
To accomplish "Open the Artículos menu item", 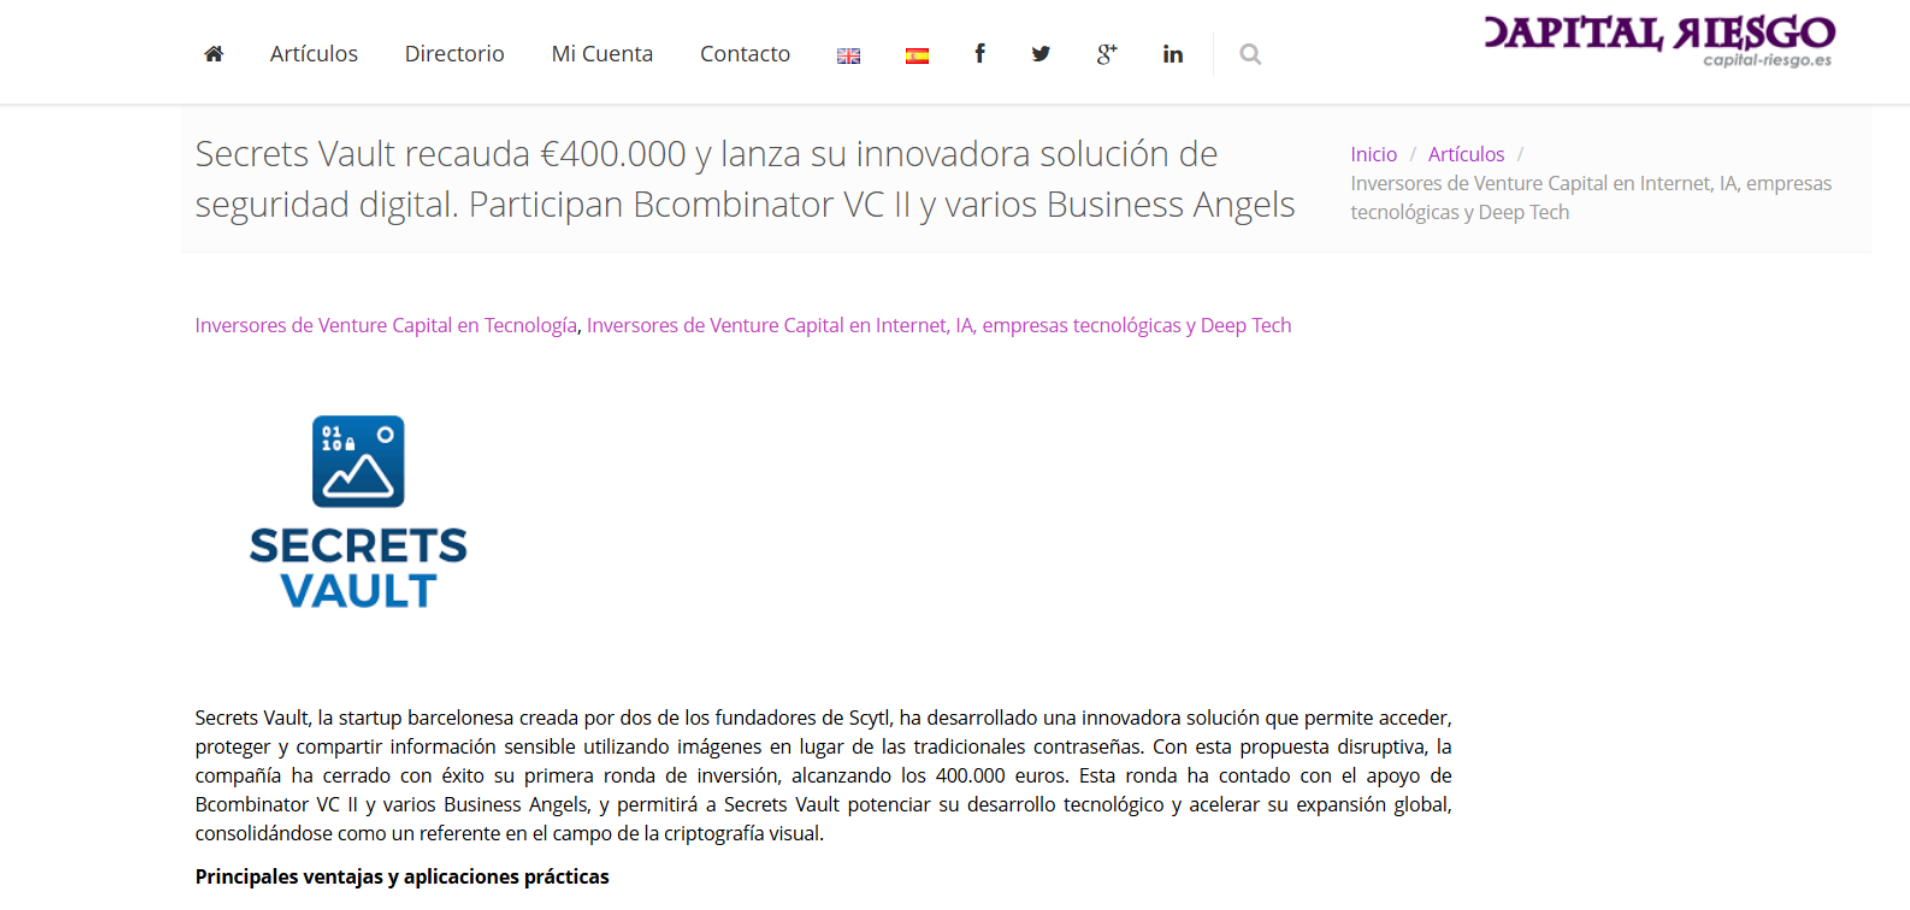I will tap(314, 54).
